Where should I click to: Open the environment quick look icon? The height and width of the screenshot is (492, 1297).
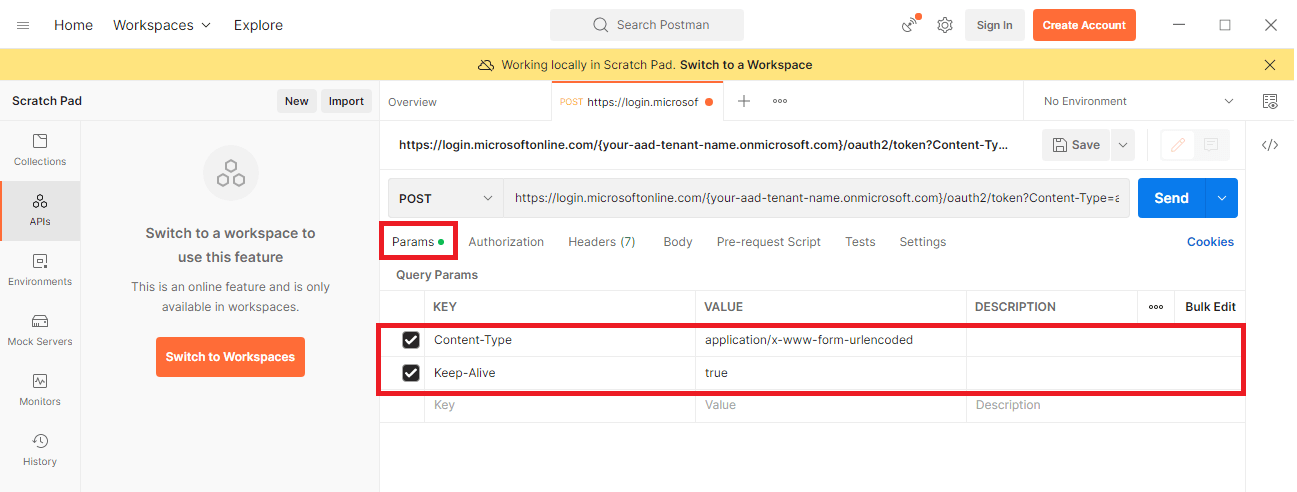point(1270,101)
